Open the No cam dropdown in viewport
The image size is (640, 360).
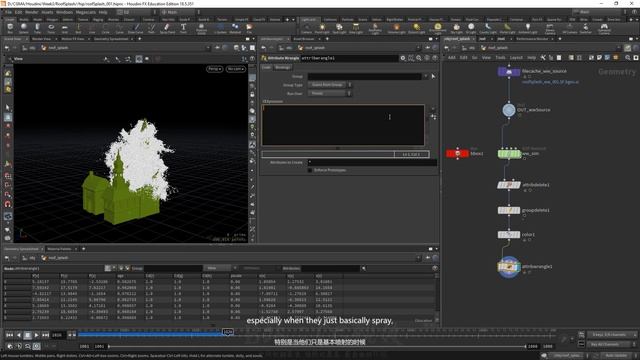[x=236, y=69]
